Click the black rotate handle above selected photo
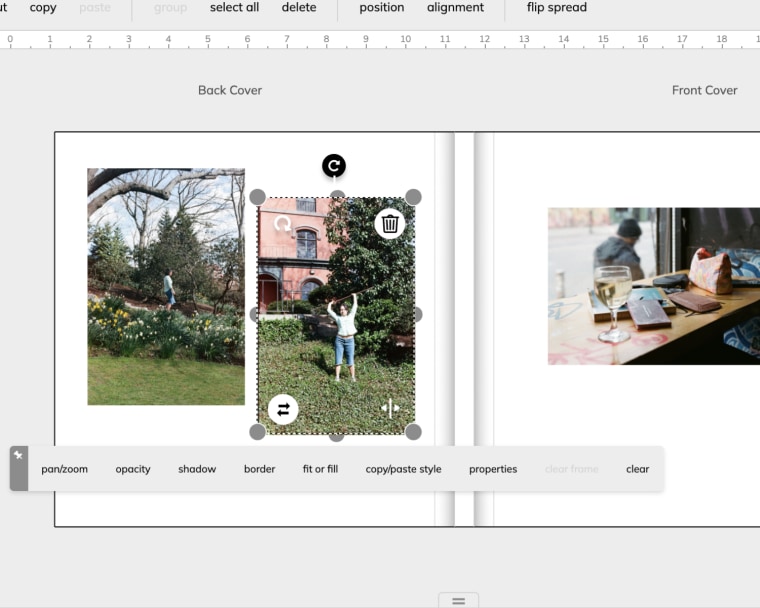Viewport: 760px width, 608px height. click(334, 166)
